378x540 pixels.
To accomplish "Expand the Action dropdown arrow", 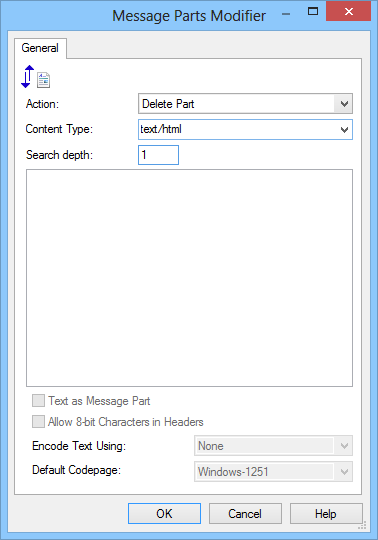I will (344, 104).
